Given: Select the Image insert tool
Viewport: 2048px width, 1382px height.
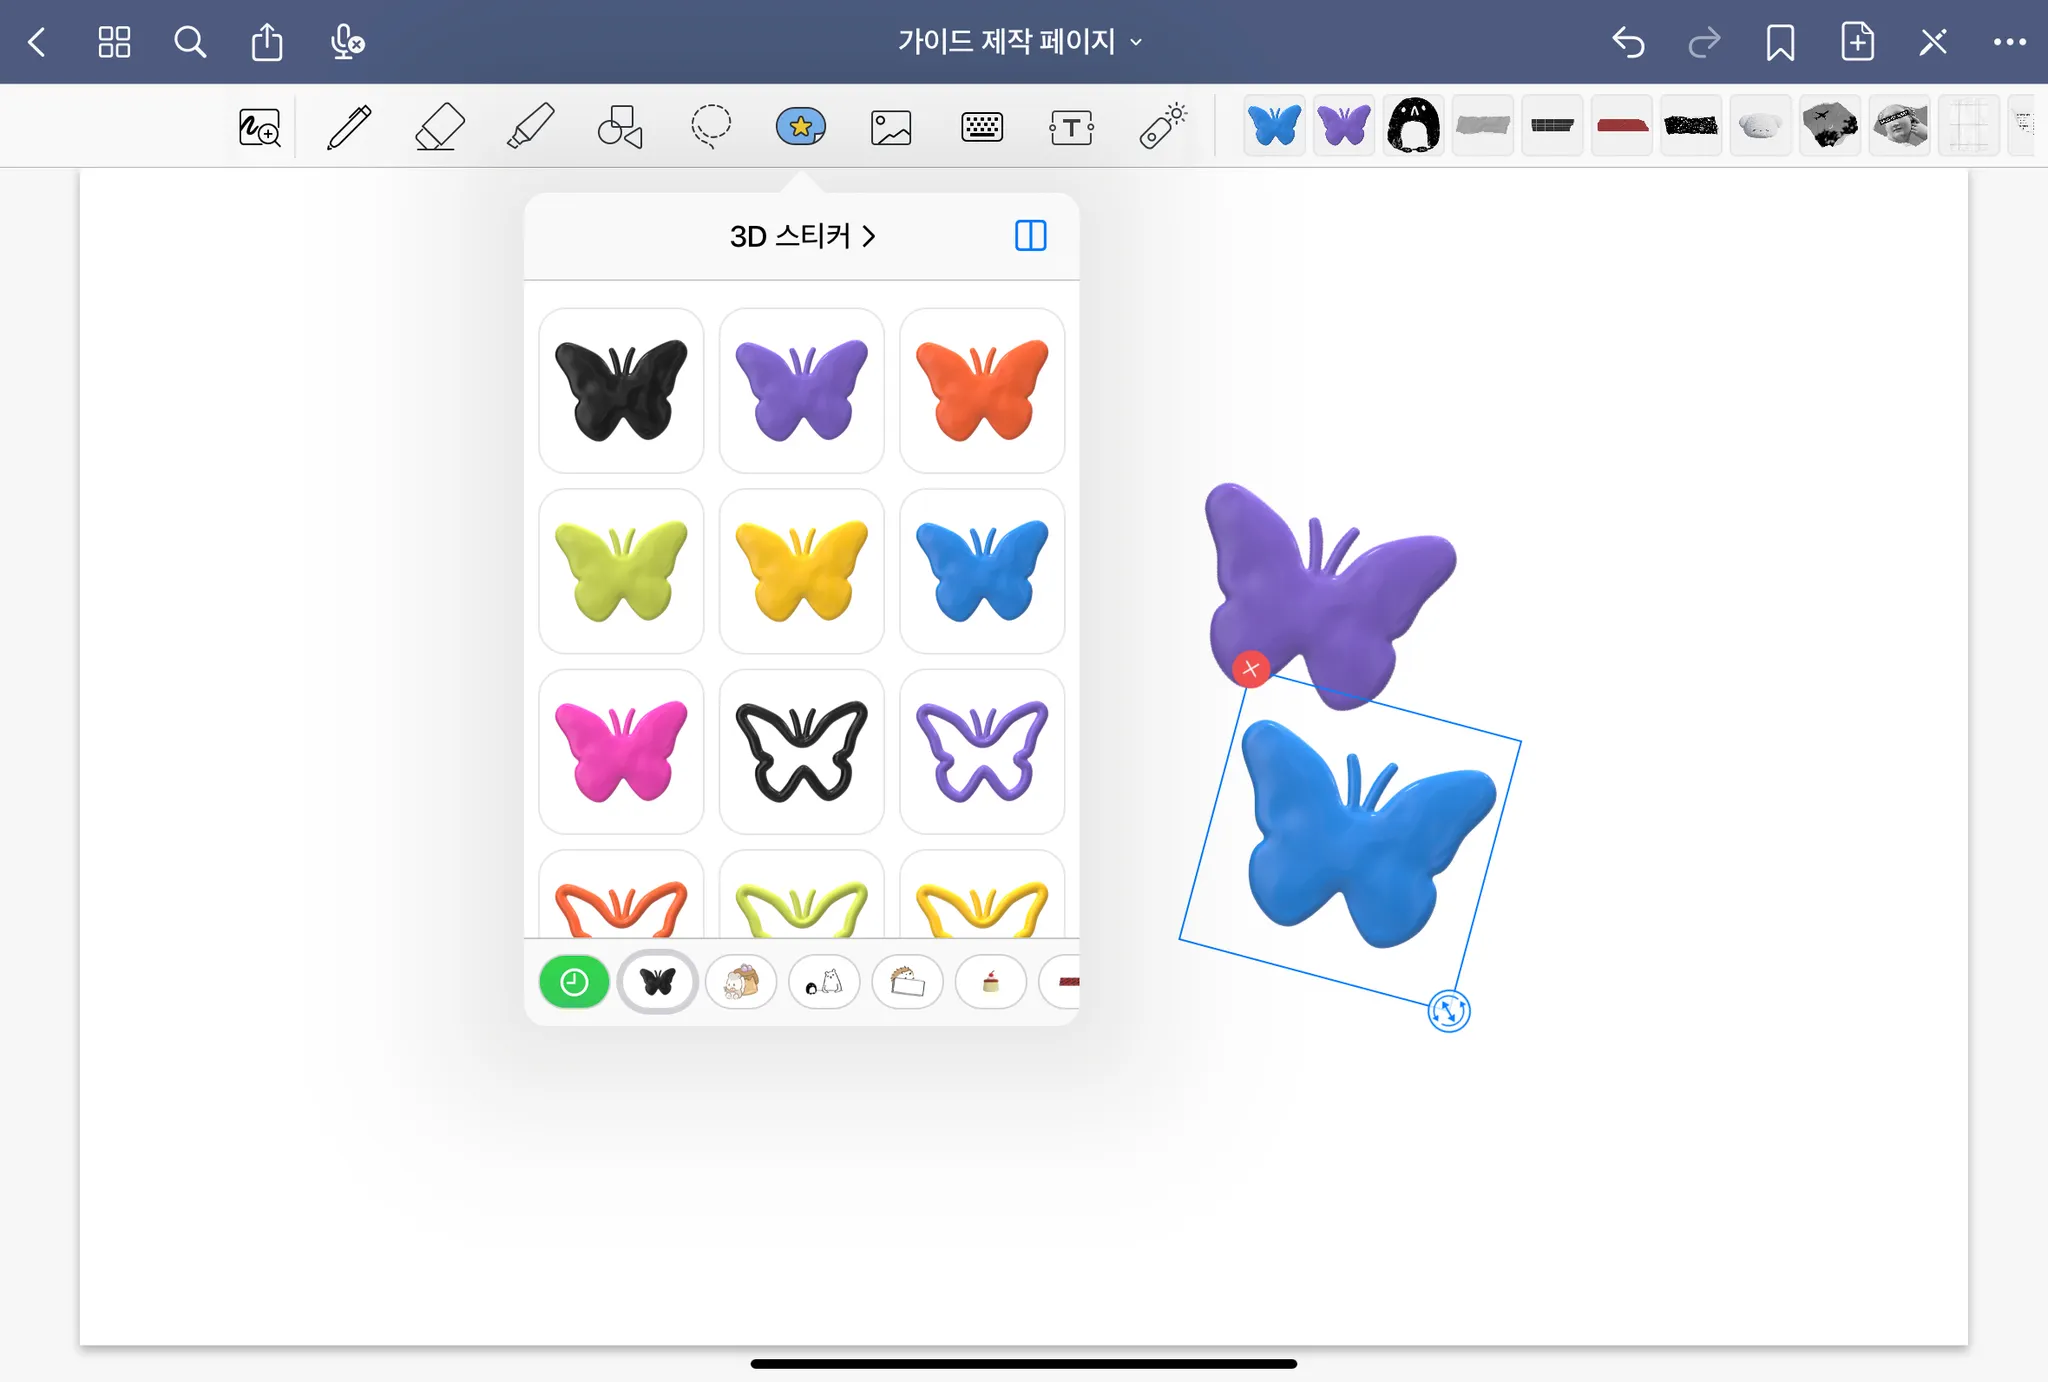Looking at the screenshot, I should click(891, 127).
